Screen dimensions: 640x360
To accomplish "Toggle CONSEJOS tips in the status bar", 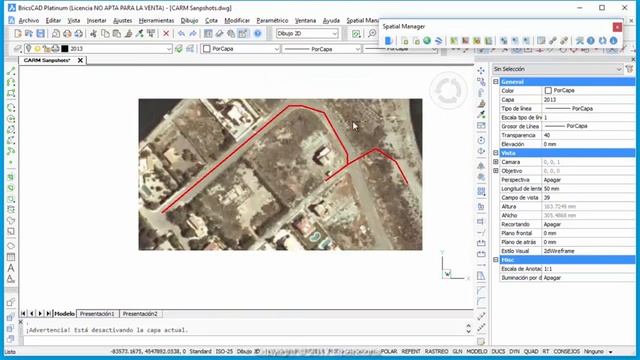I will [x=567, y=351].
